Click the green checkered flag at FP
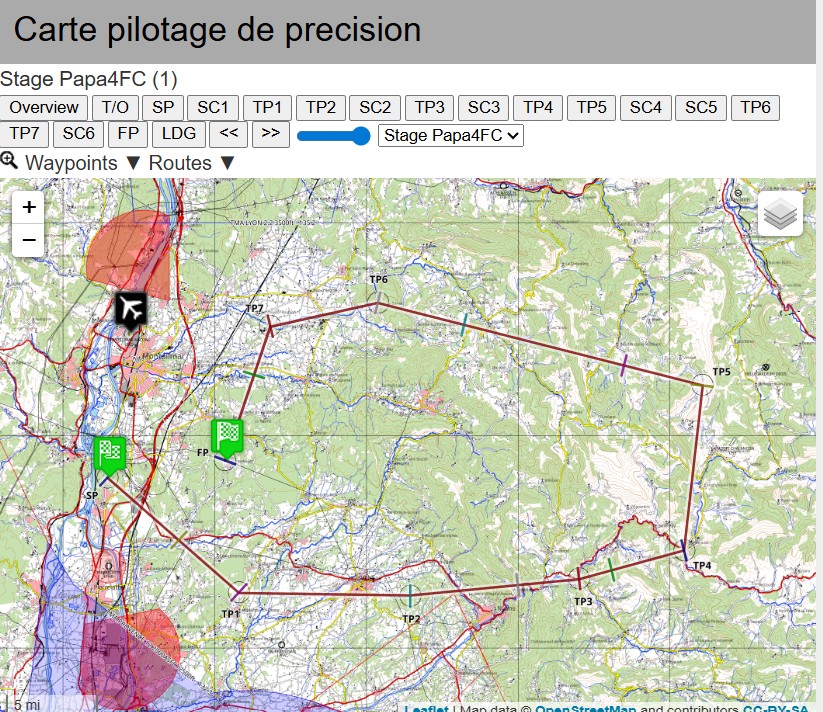This screenshot has width=823, height=712. pos(227,435)
